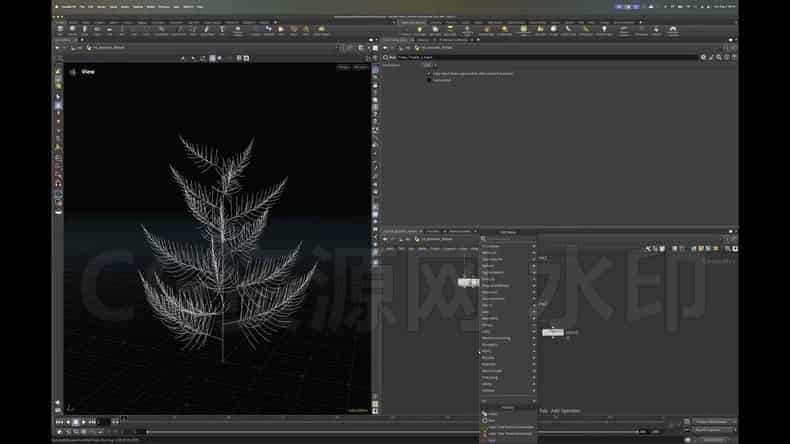The image size is (790, 444).
Task: Open the network editor Add menu
Action: click(x=389, y=249)
